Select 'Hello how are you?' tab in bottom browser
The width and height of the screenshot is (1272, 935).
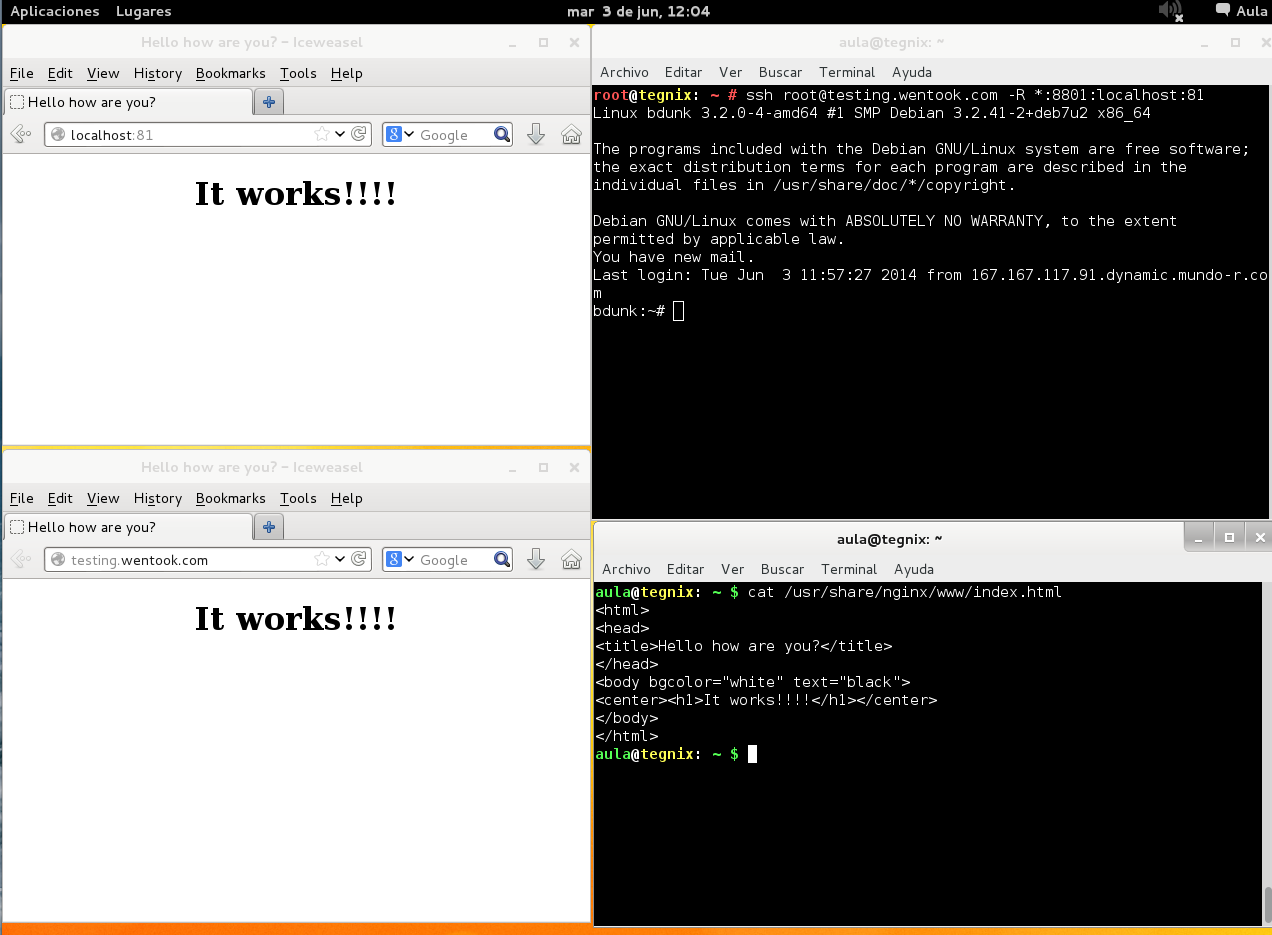point(129,527)
